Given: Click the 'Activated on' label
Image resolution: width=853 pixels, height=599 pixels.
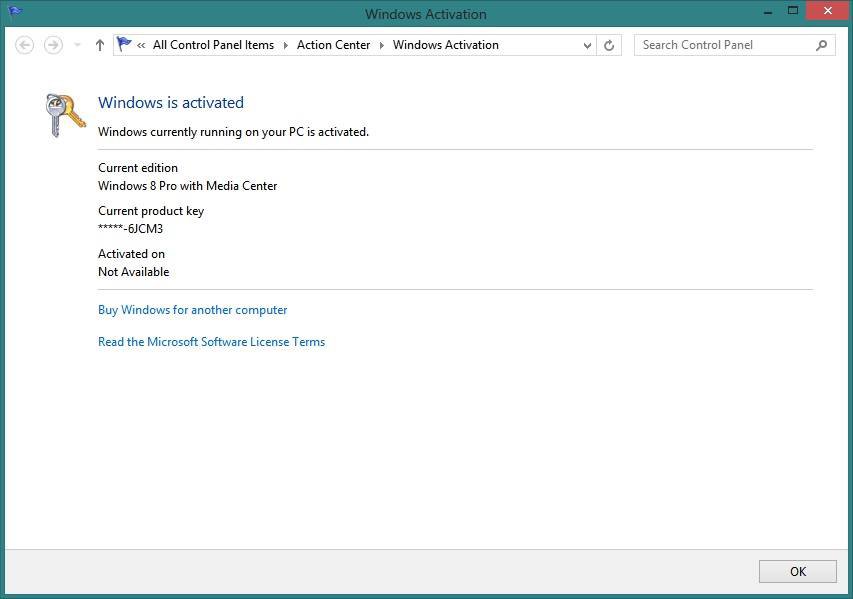Looking at the screenshot, I should pyautogui.click(x=131, y=254).
